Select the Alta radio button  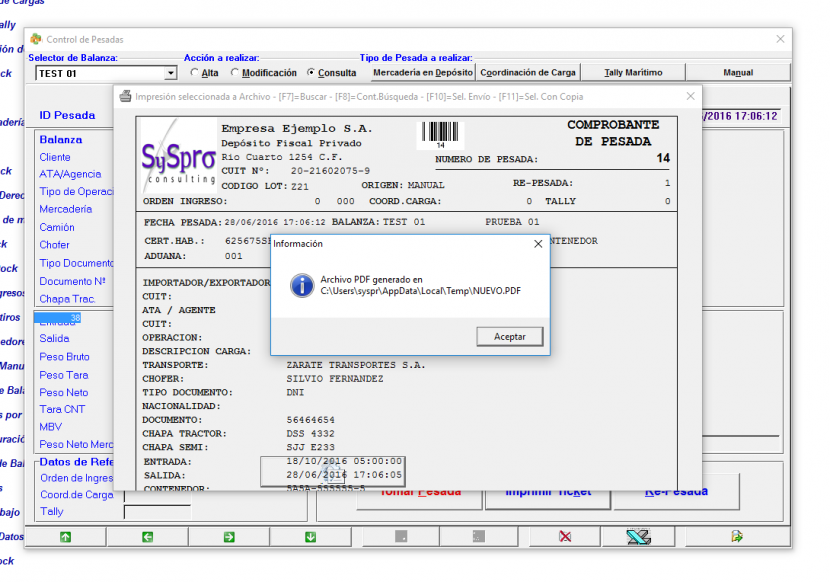tap(196, 72)
